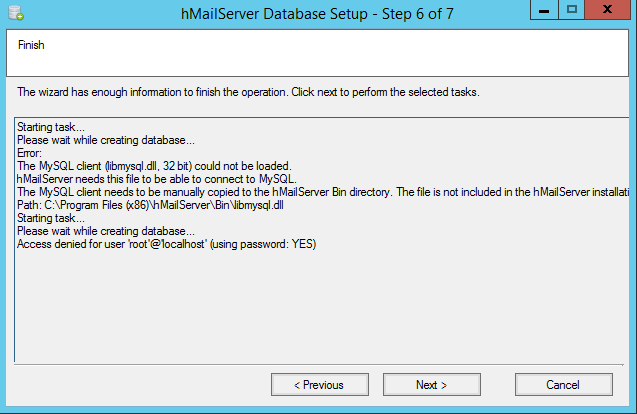
Task: Click the wizard instruction sentence above the log
Action: coord(248,92)
